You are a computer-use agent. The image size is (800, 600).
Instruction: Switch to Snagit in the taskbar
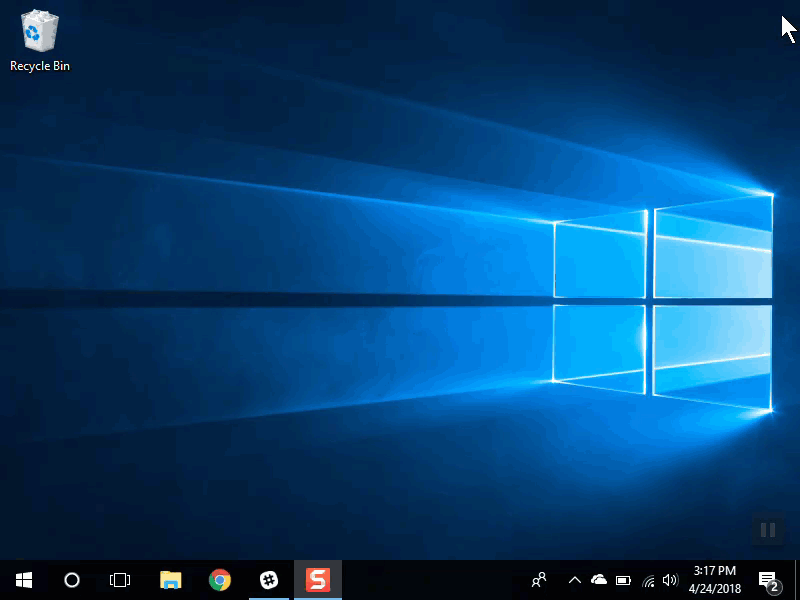tap(318, 580)
